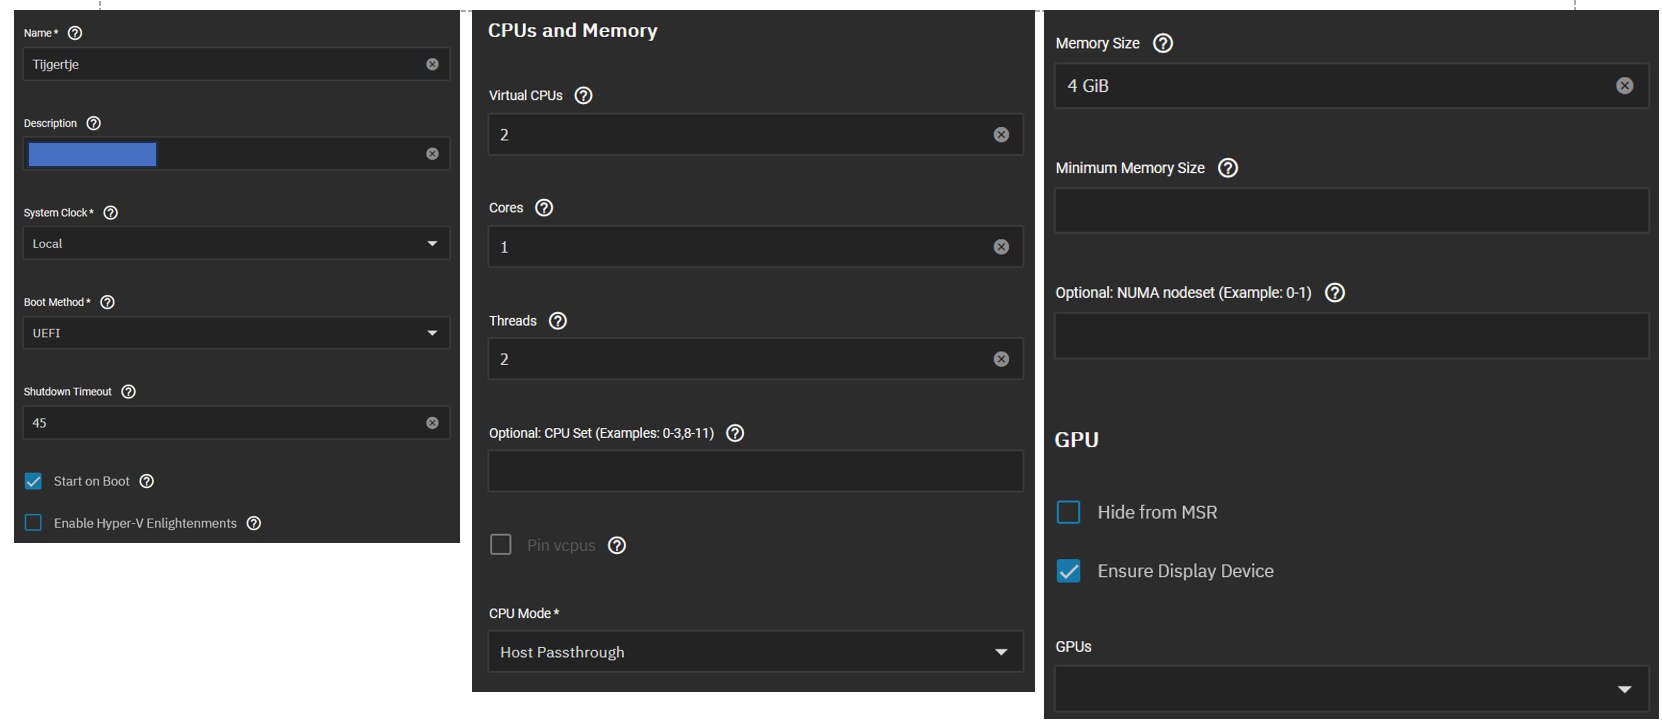Show help for Cores
Screen dimensions: 1662x720
(x=544, y=208)
